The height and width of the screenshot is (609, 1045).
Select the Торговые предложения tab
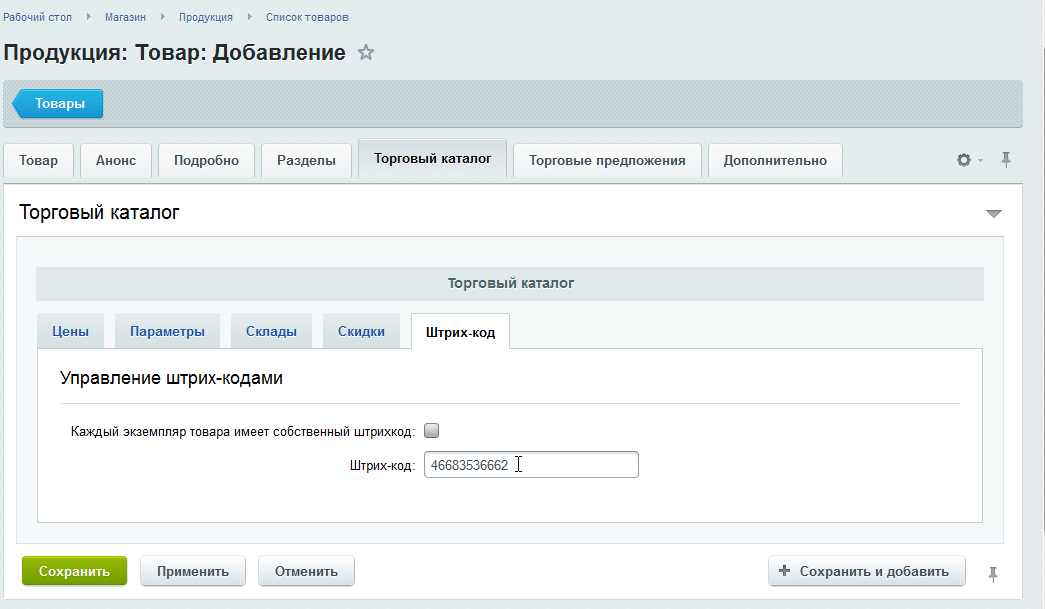(607, 160)
